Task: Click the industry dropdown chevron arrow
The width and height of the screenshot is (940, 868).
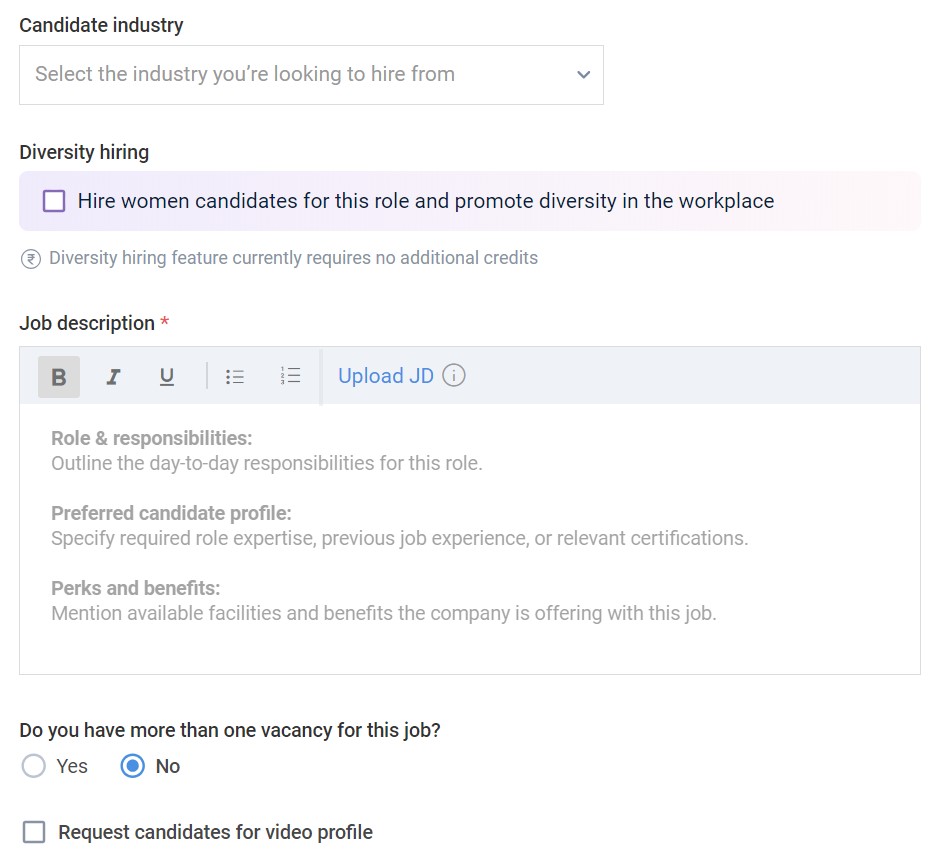Action: click(583, 75)
